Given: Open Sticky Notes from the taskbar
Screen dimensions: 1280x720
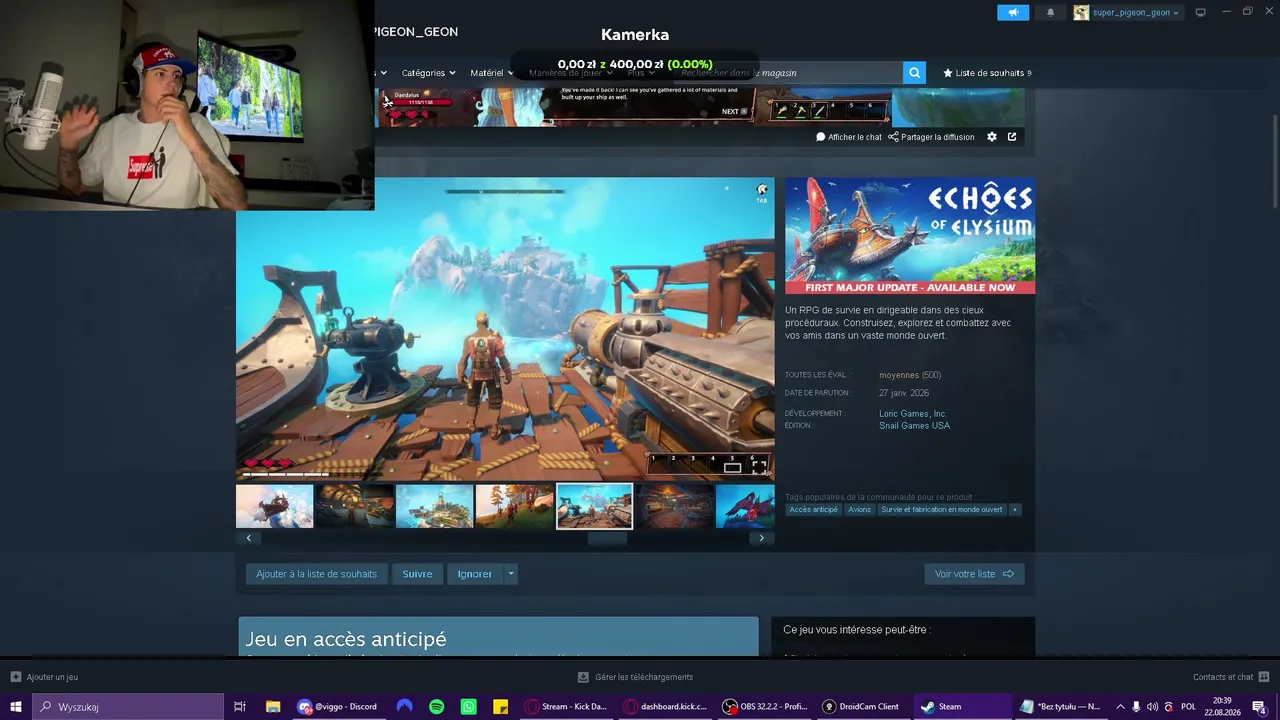Looking at the screenshot, I should 501,707.
